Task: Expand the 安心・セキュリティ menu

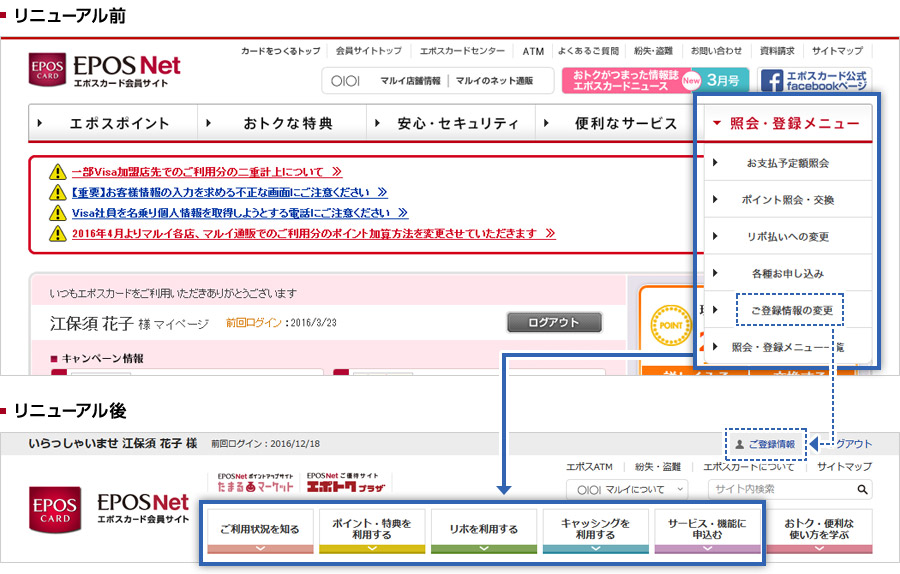Action: click(451, 123)
